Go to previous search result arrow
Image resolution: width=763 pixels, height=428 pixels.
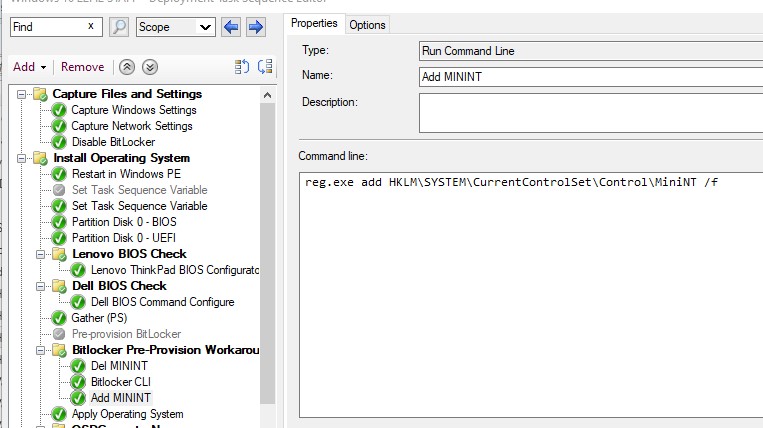tap(232, 27)
